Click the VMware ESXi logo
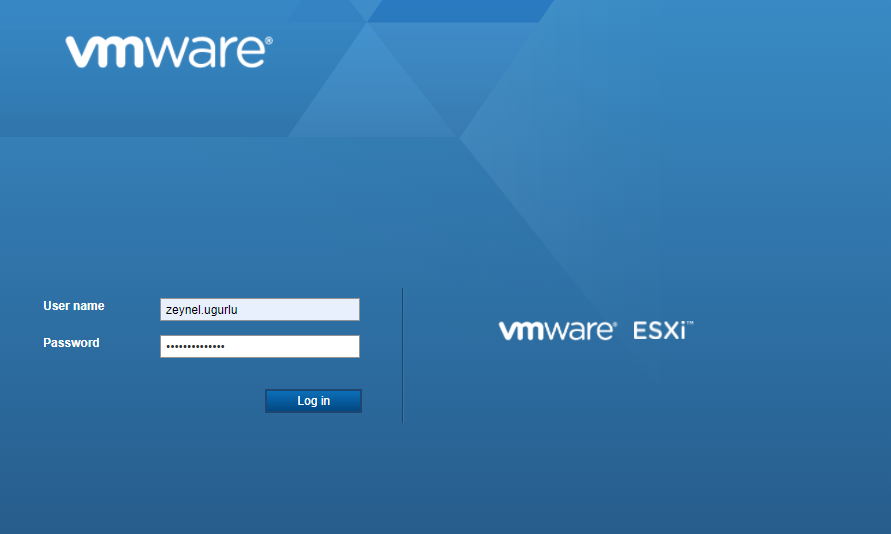 point(596,330)
